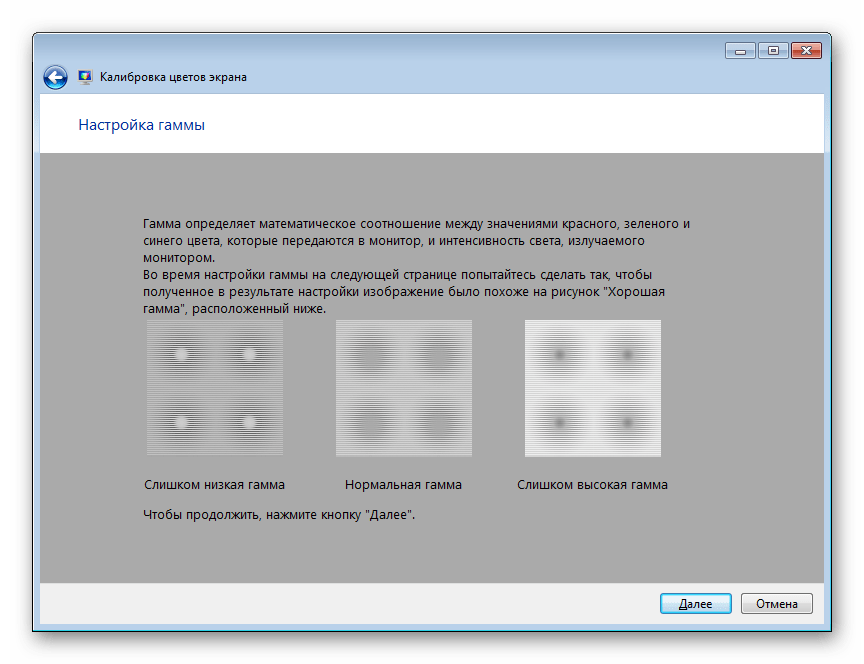Click the paragraph starting 'Гамма определяет математическое'
Screen dimensions: 864x664
(x=417, y=240)
